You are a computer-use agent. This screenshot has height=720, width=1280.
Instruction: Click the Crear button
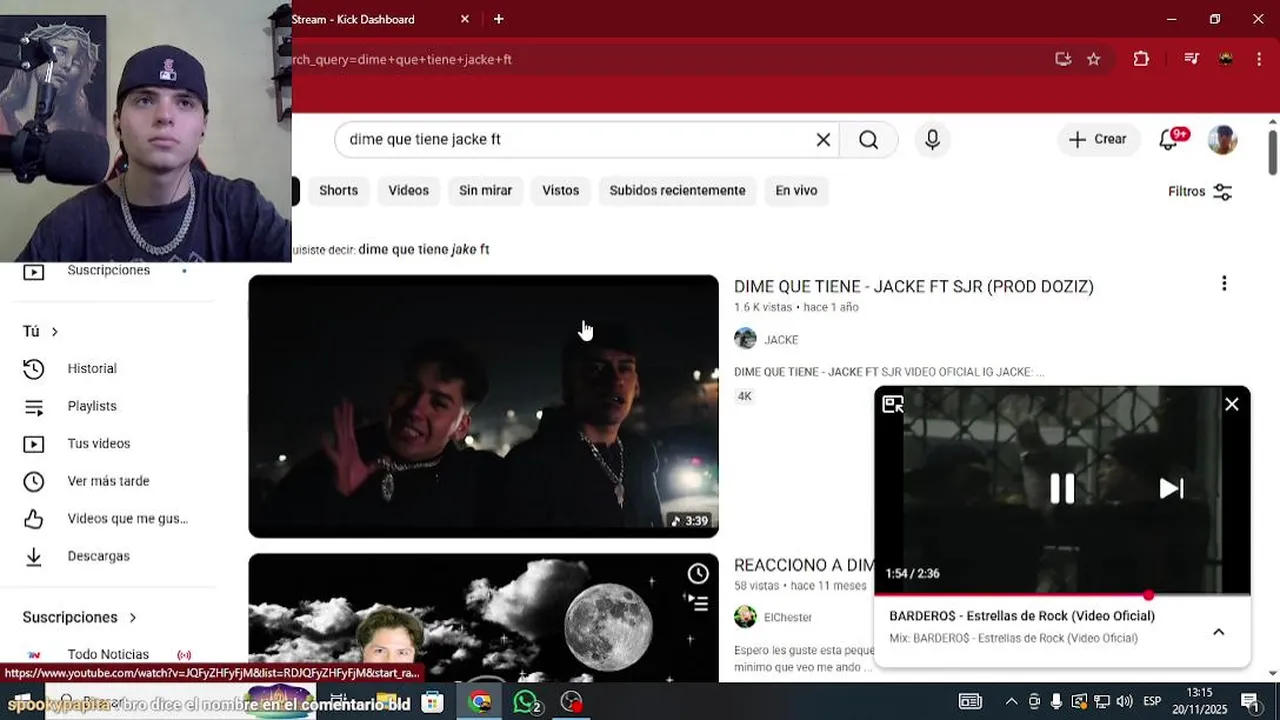click(x=1097, y=139)
